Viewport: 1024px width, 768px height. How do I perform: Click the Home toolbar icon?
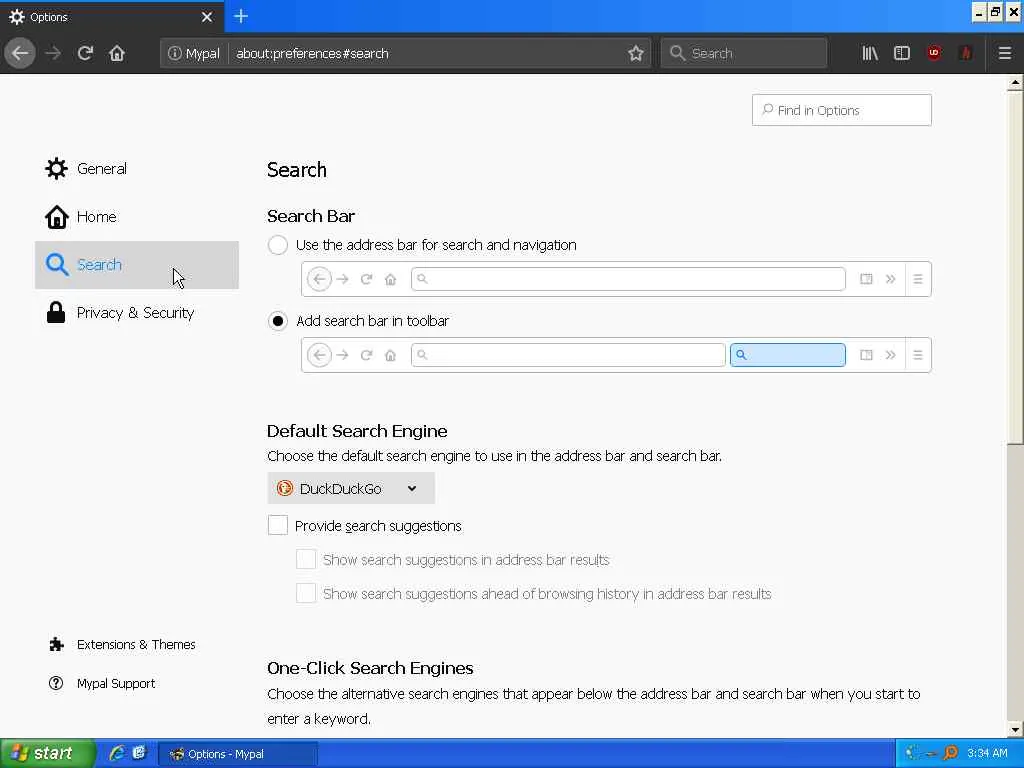(x=117, y=53)
